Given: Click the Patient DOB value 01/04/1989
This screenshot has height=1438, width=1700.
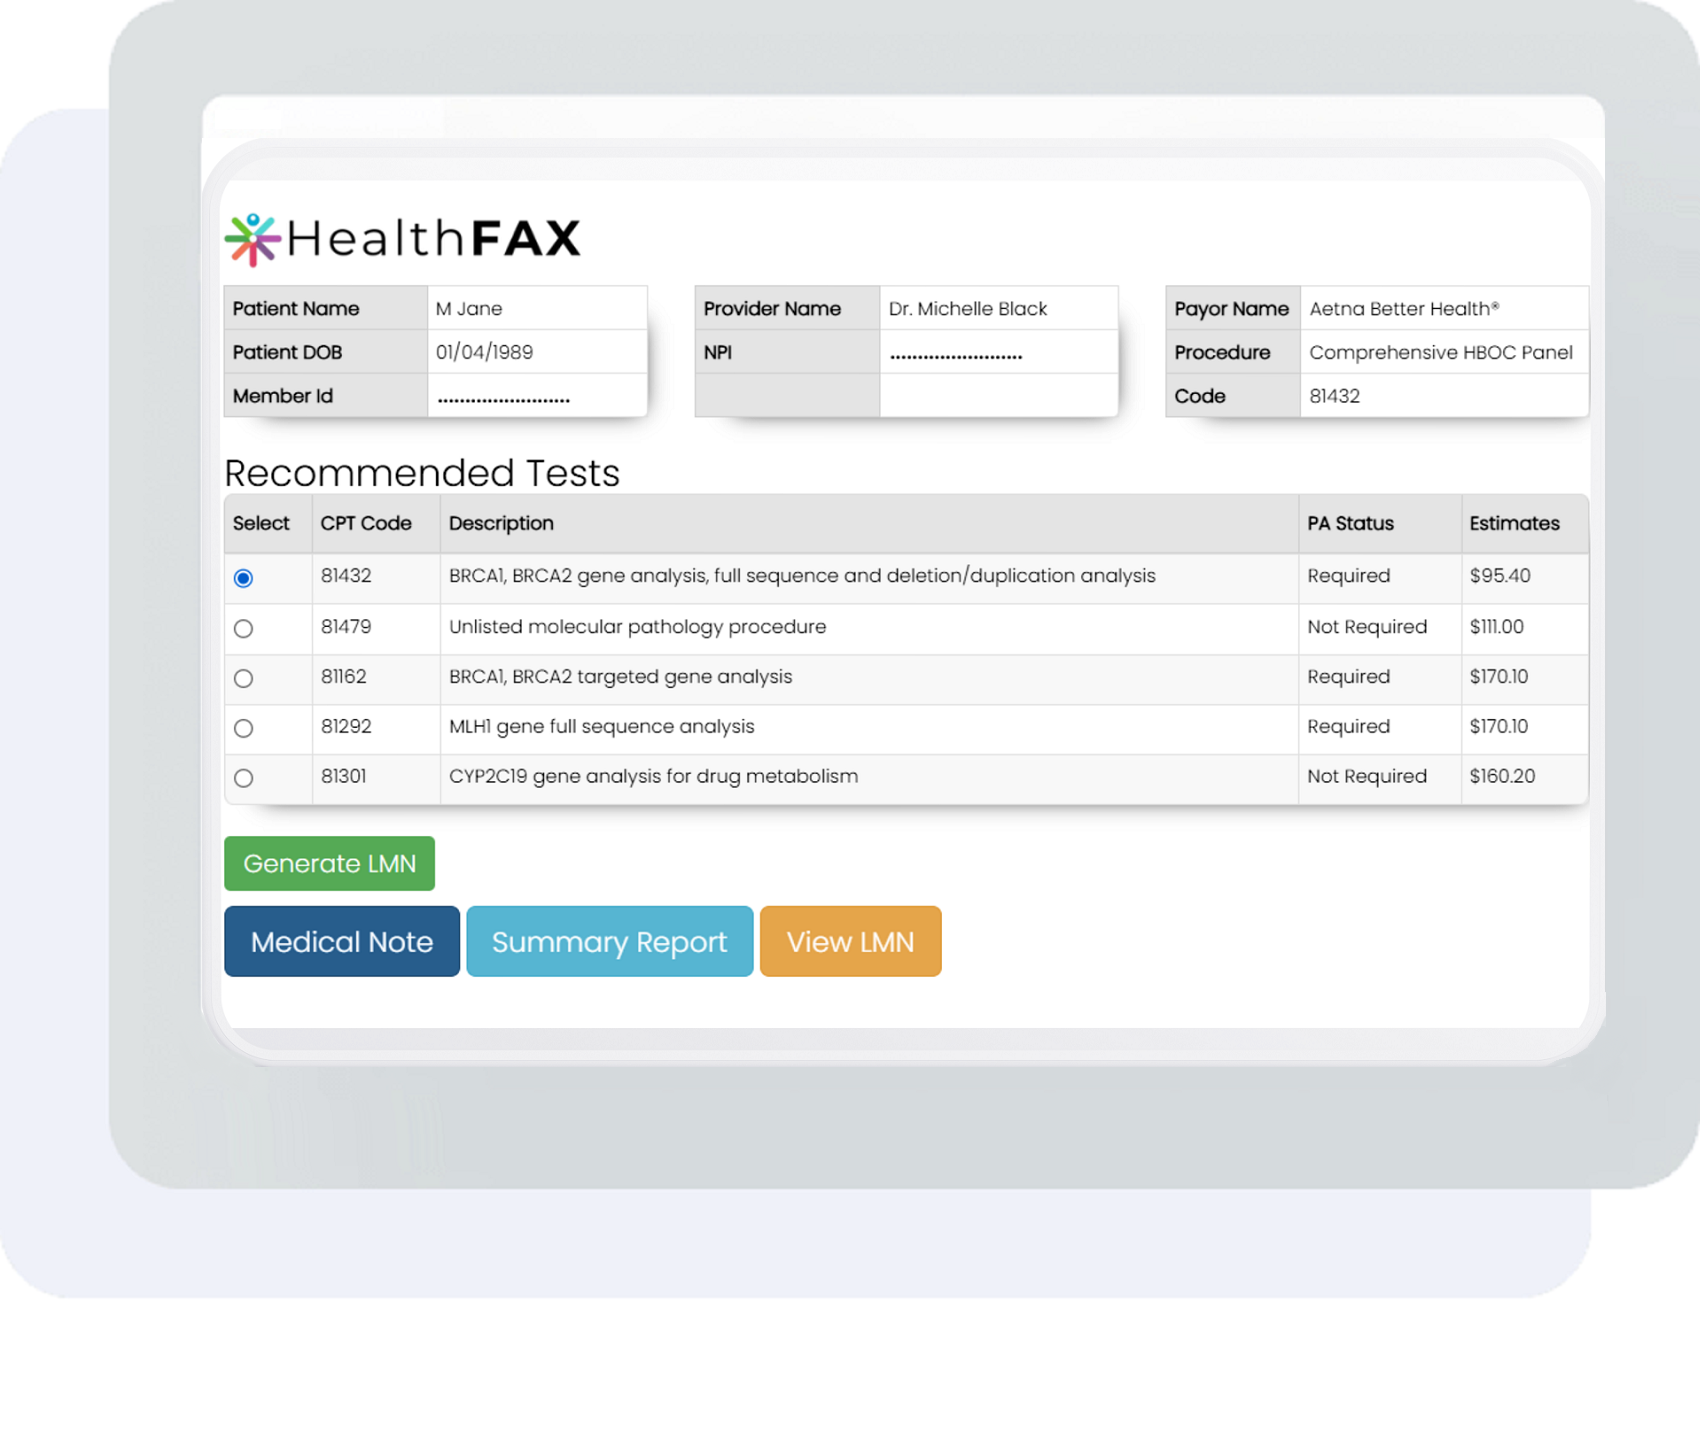Looking at the screenshot, I should point(484,353).
